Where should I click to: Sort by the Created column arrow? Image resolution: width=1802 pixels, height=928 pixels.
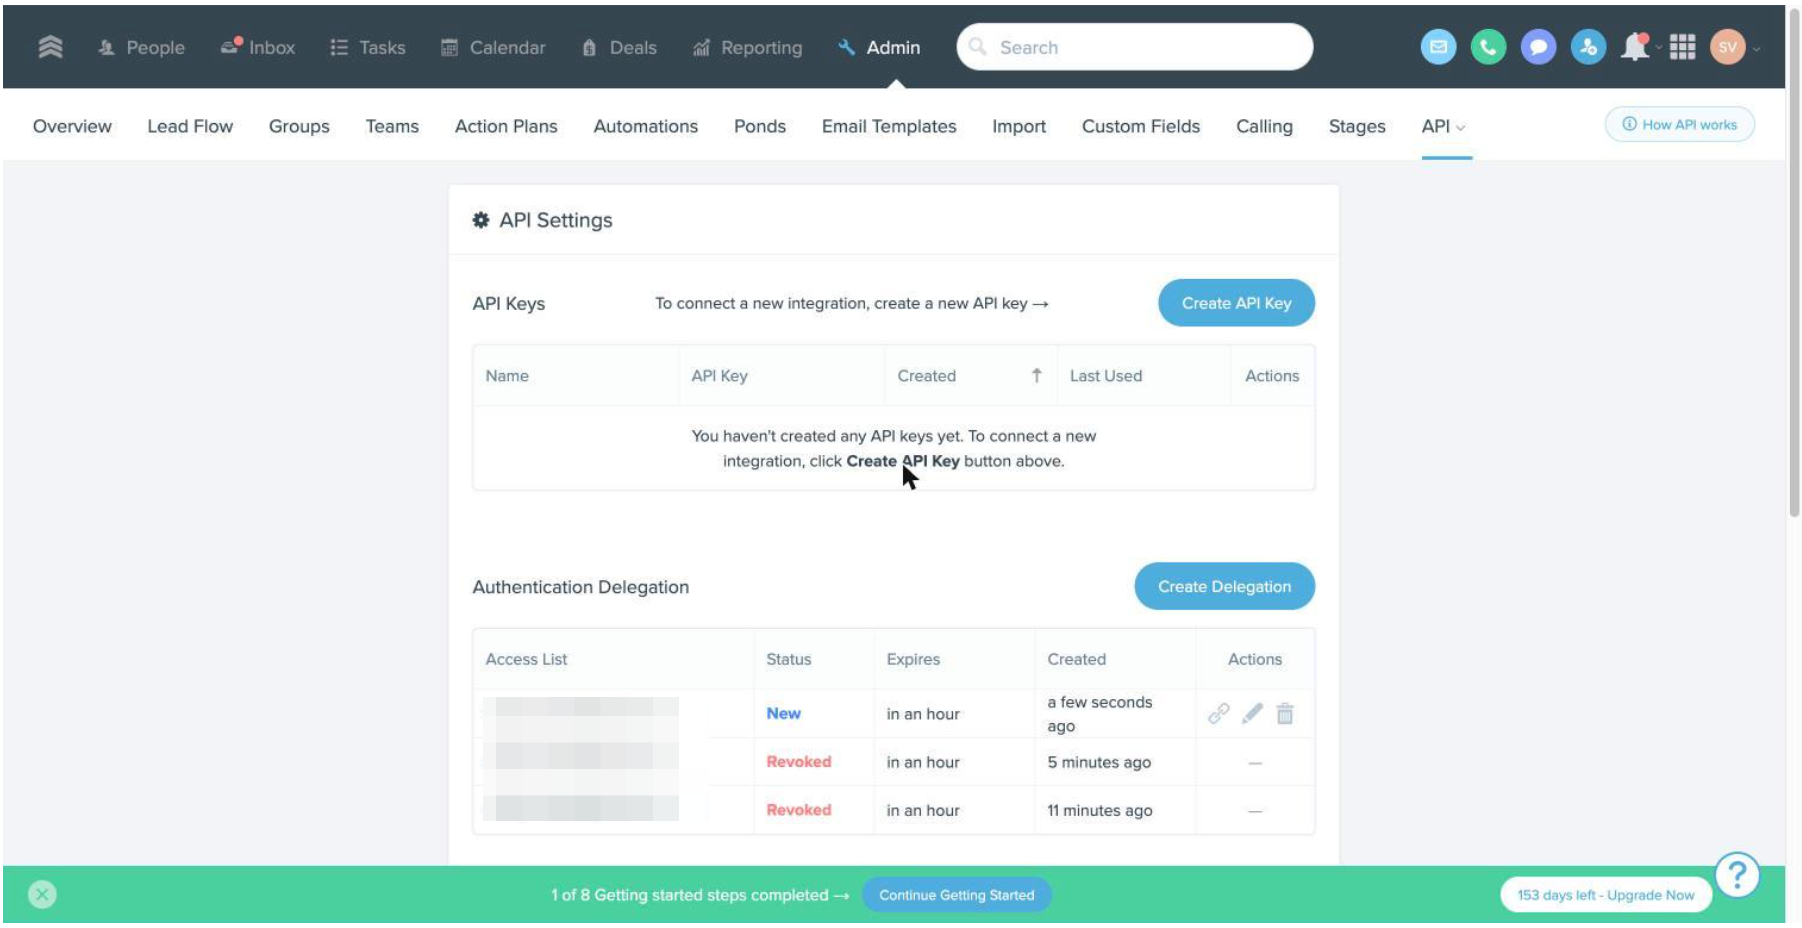(x=1037, y=375)
